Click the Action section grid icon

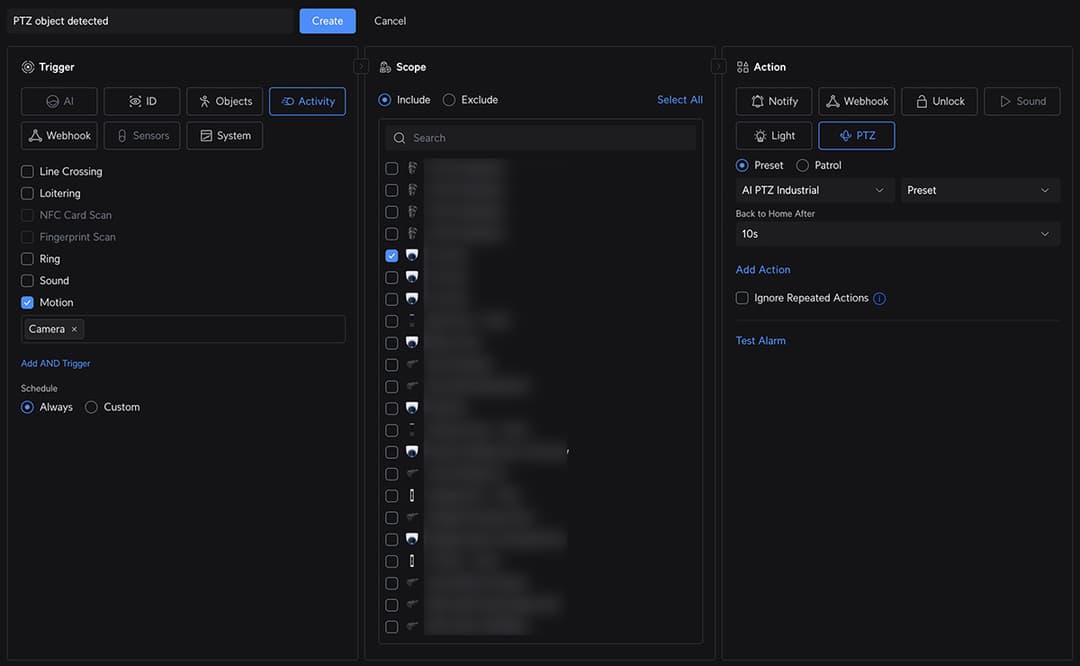[742, 67]
